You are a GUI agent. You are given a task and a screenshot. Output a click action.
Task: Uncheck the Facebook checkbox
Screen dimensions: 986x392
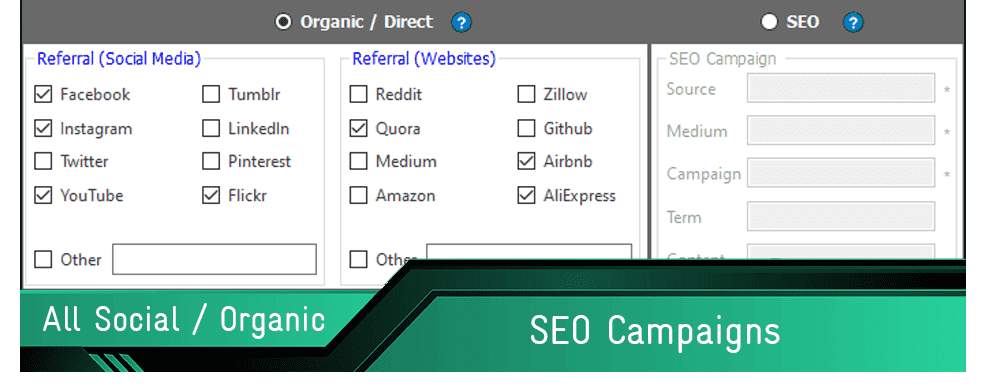coord(43,94)
